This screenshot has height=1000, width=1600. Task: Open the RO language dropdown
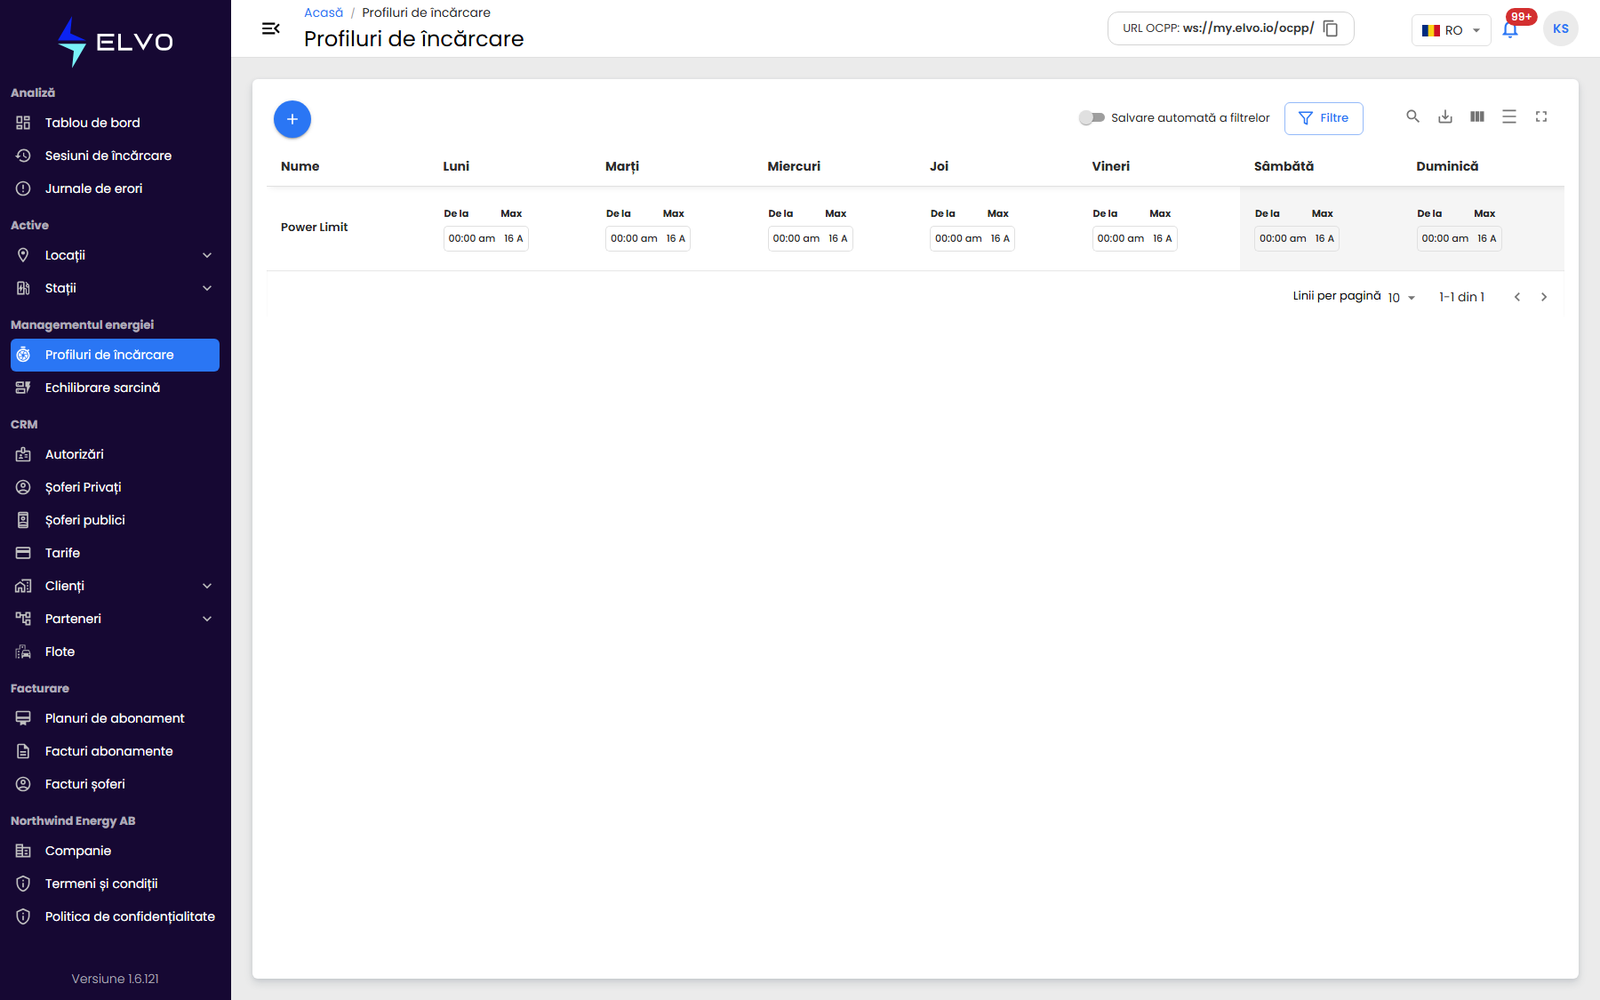[1451, 30]
